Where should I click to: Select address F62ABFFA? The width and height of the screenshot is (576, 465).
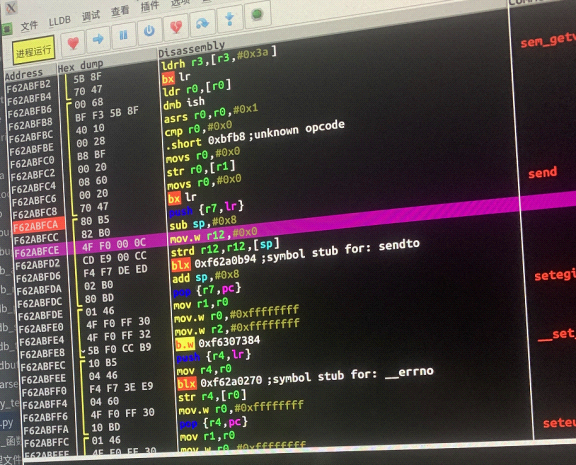[x=46, y=430]
